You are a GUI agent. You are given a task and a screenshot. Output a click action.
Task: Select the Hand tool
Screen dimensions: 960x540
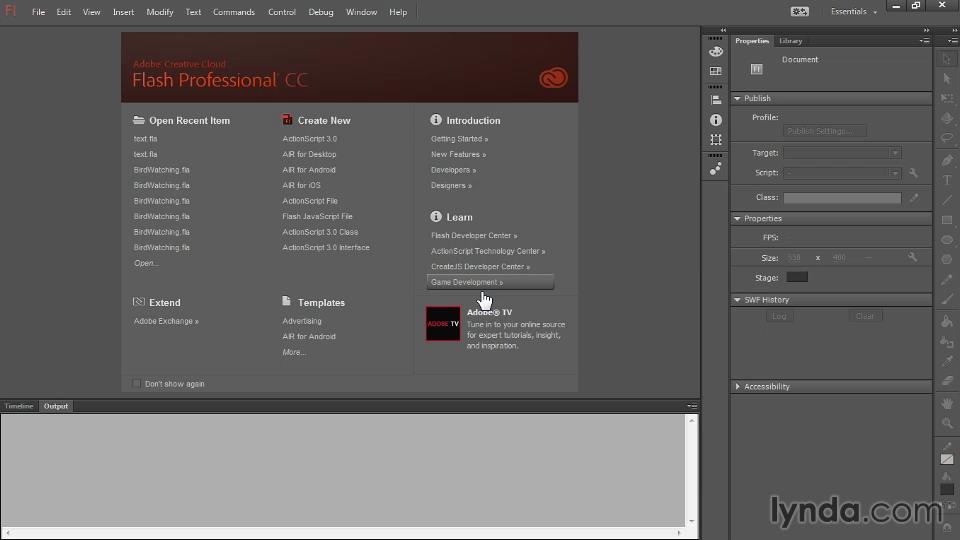[947, 403]
